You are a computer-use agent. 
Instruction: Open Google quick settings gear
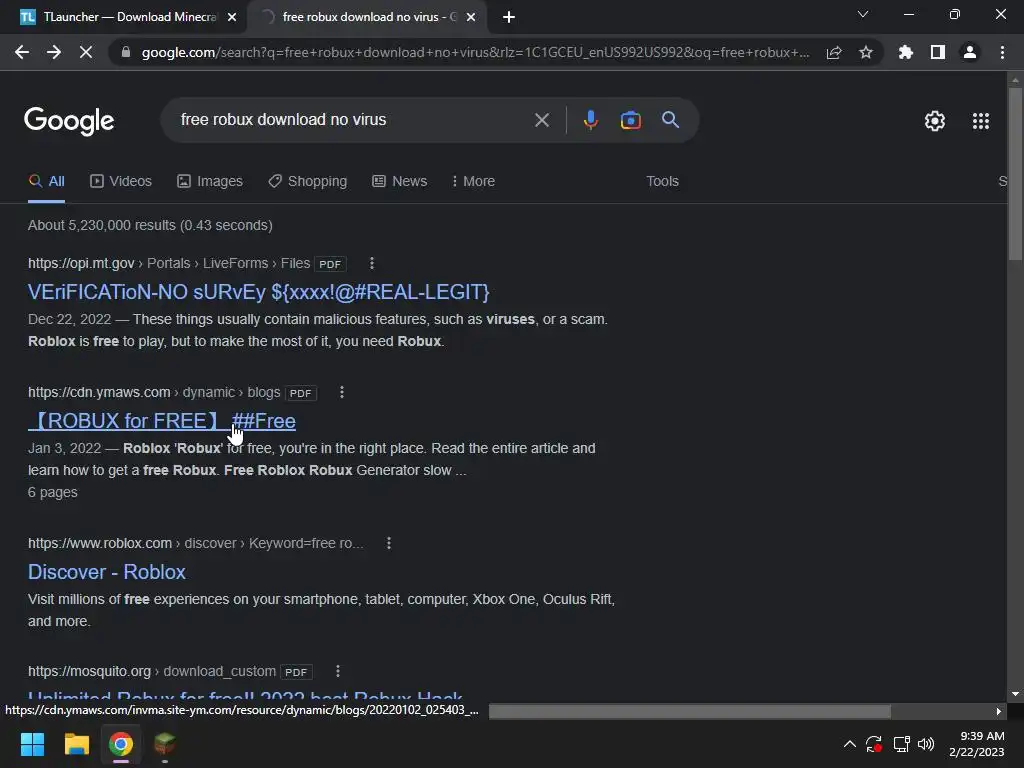(935, 121)
